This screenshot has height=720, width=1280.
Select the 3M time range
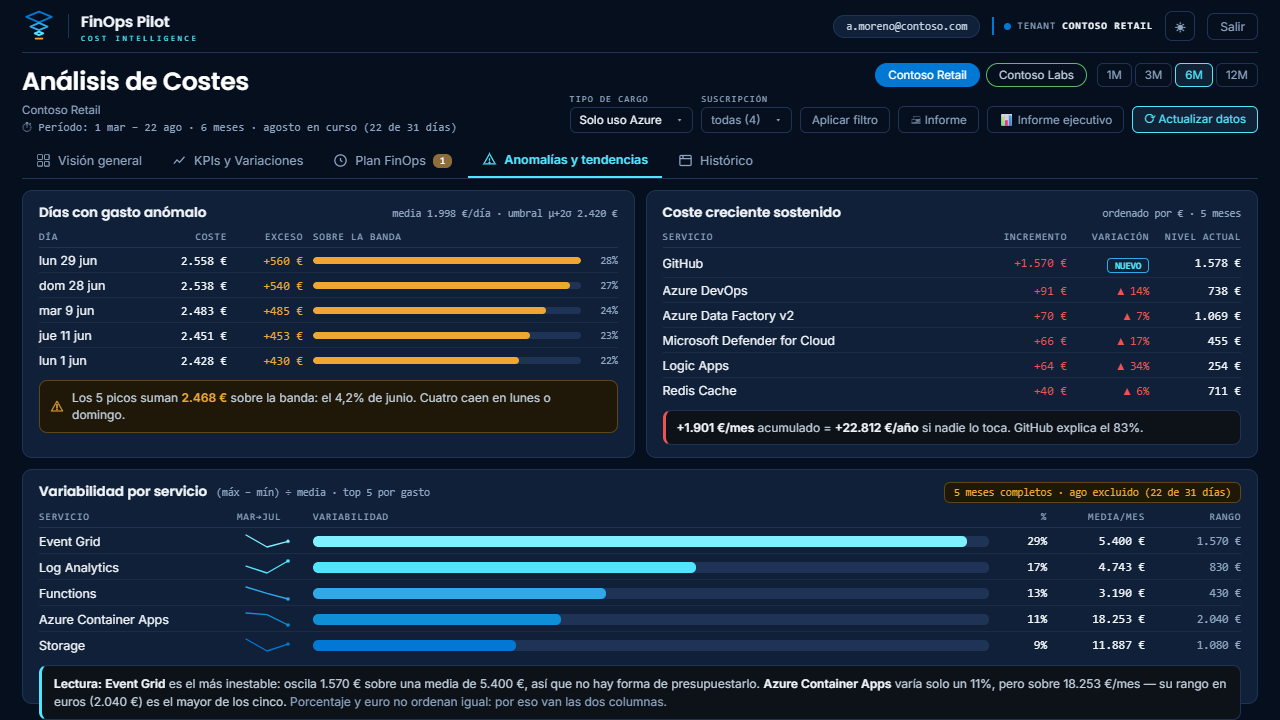[x=1153, y=75]
